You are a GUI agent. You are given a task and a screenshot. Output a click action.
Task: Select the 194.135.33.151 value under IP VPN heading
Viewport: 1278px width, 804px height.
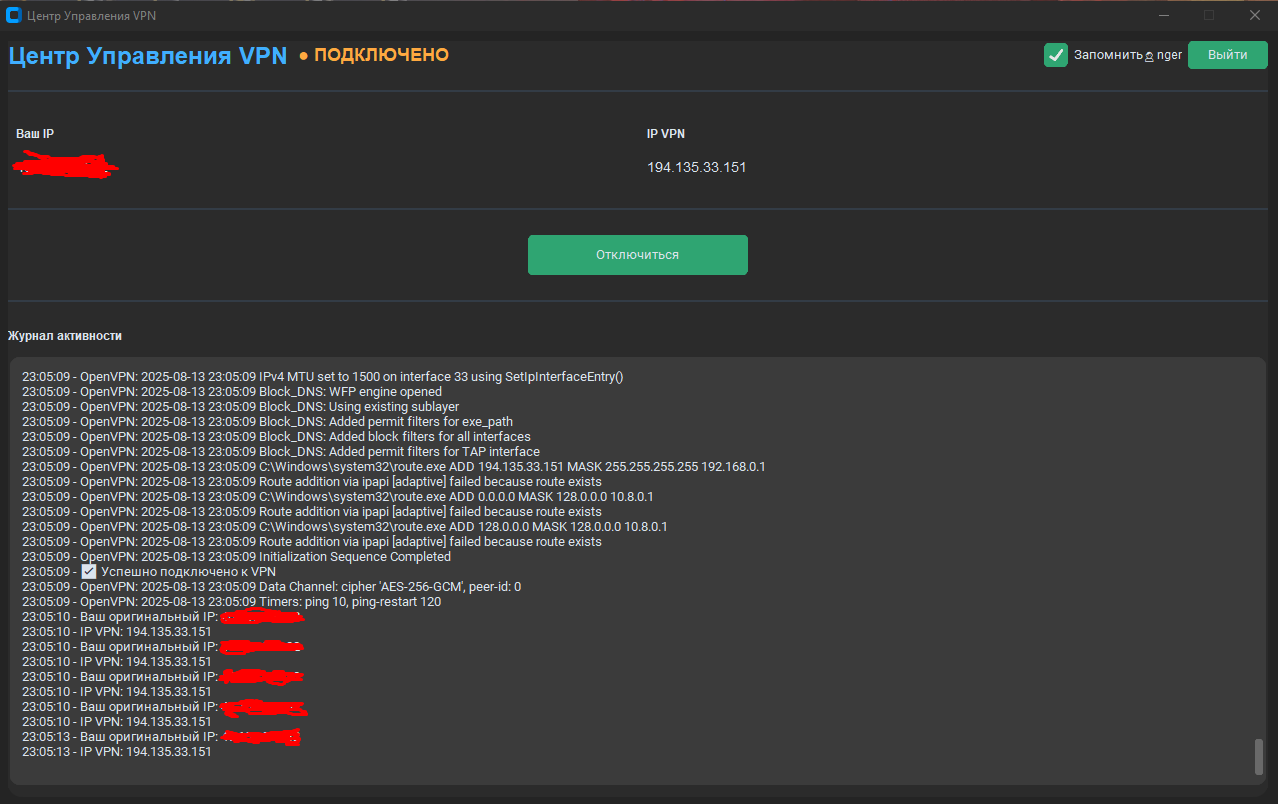tap(697, 167)
